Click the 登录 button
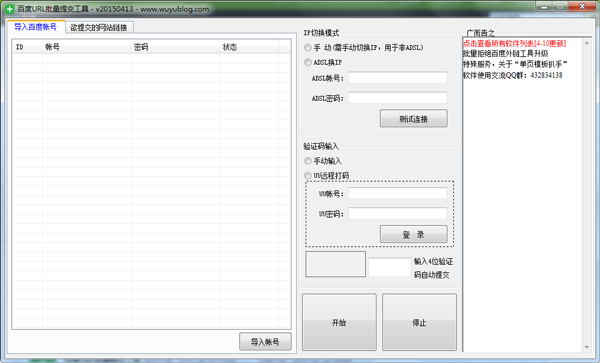 414,234
